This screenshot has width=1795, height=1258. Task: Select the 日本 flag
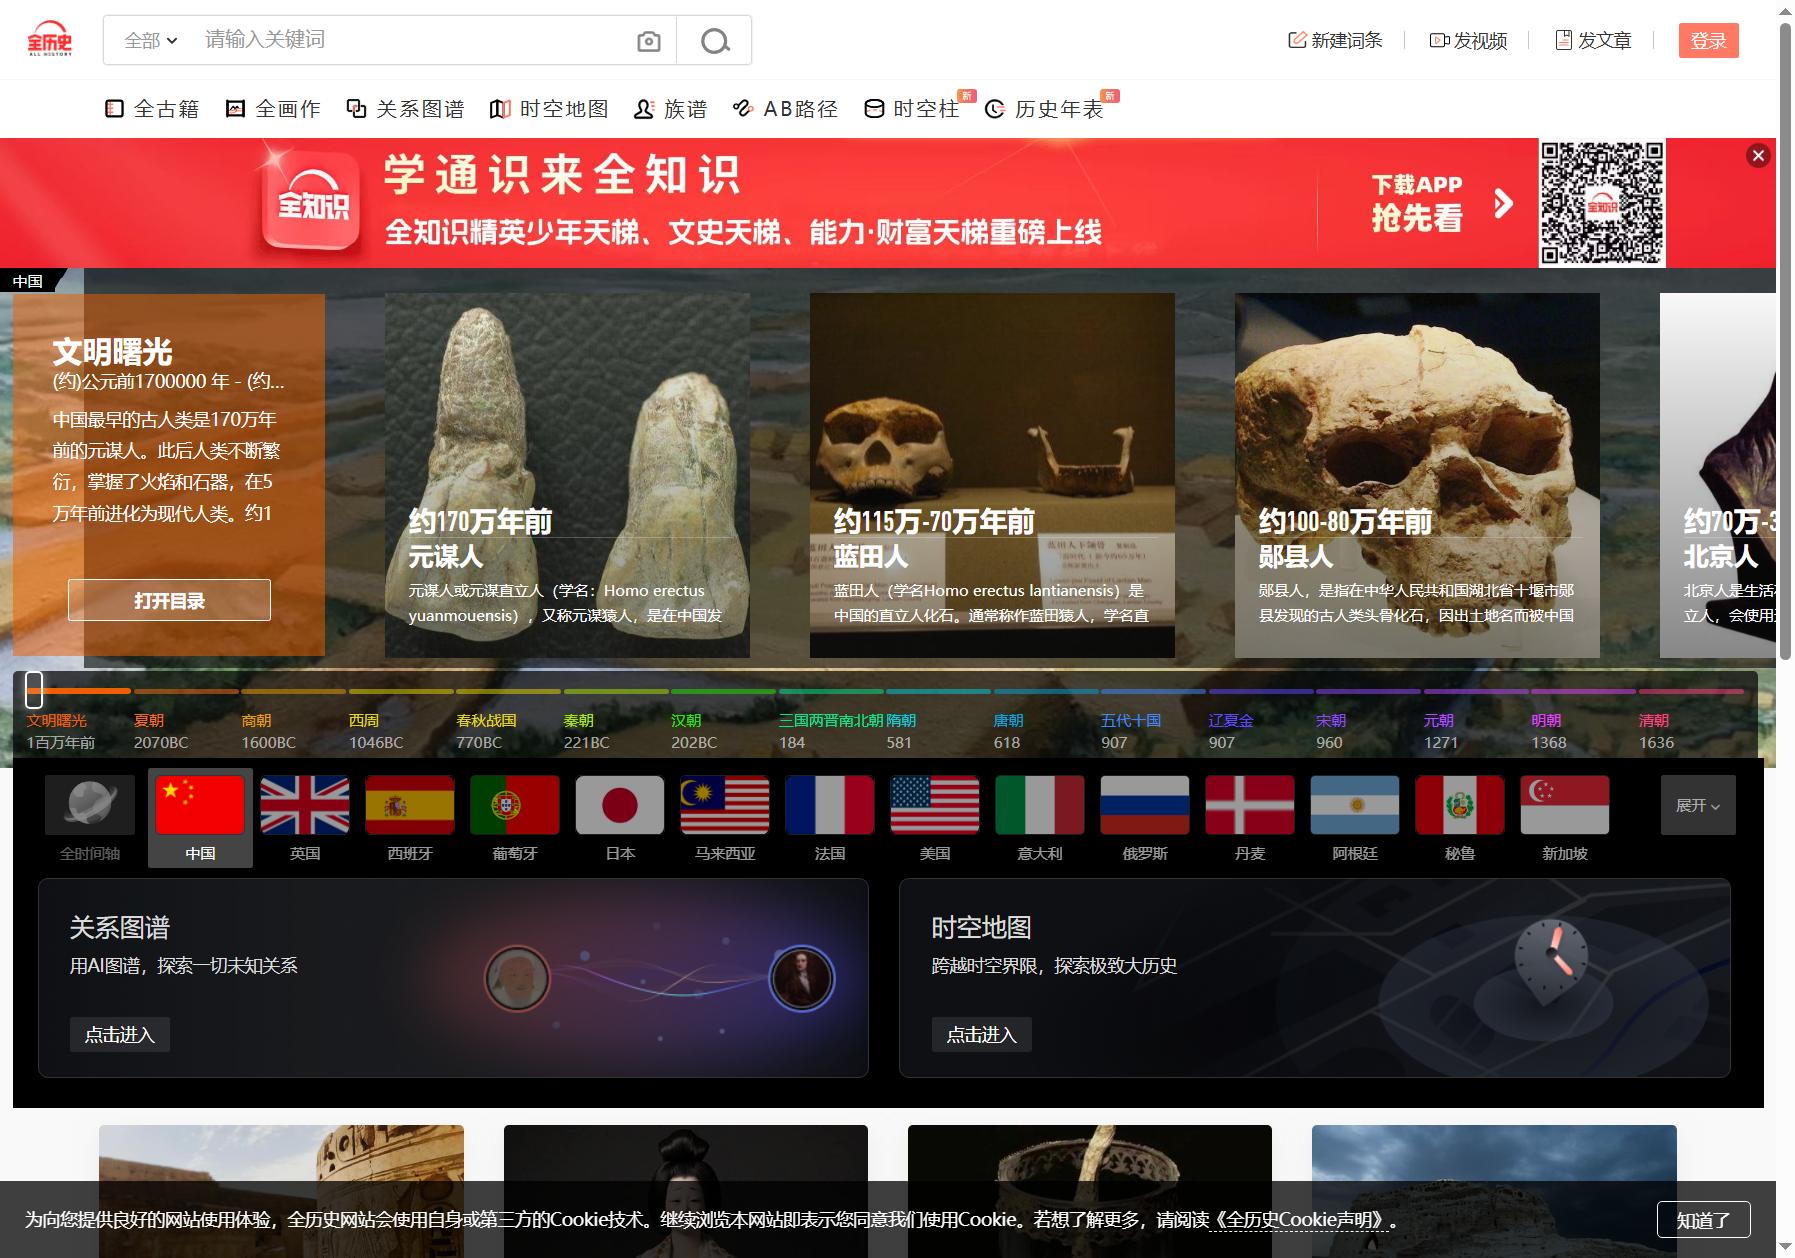click(x=620, y=804)
